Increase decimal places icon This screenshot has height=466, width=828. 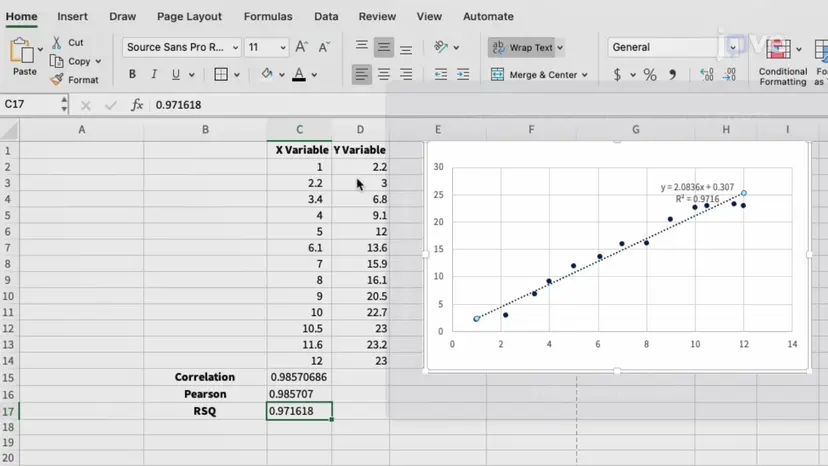pyautogui.click(x=707, y=74)
